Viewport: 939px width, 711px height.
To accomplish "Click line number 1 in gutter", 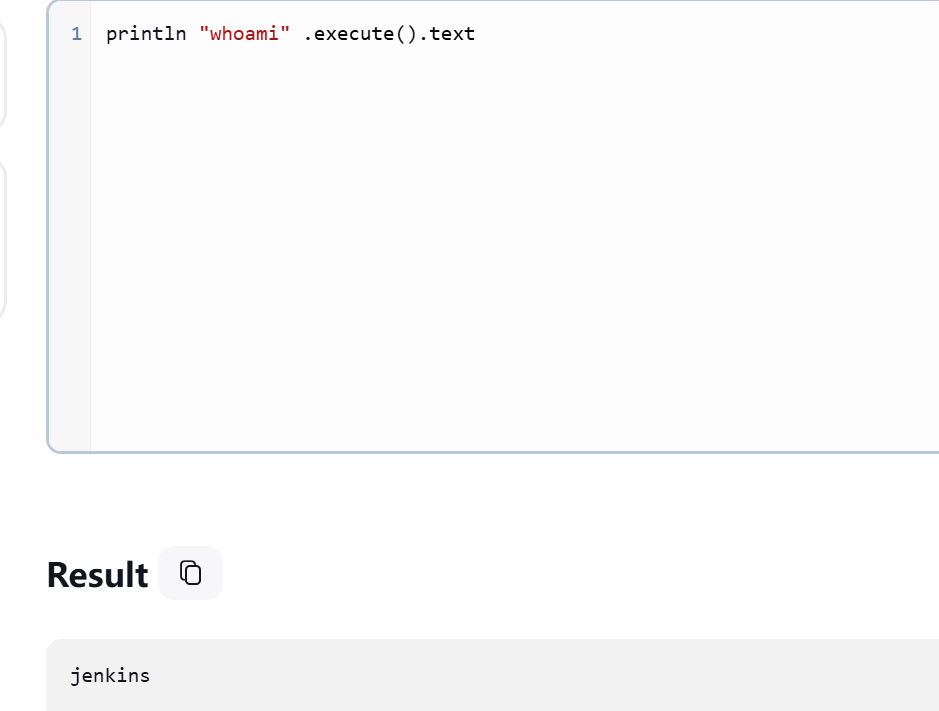I will pos(76,34).
